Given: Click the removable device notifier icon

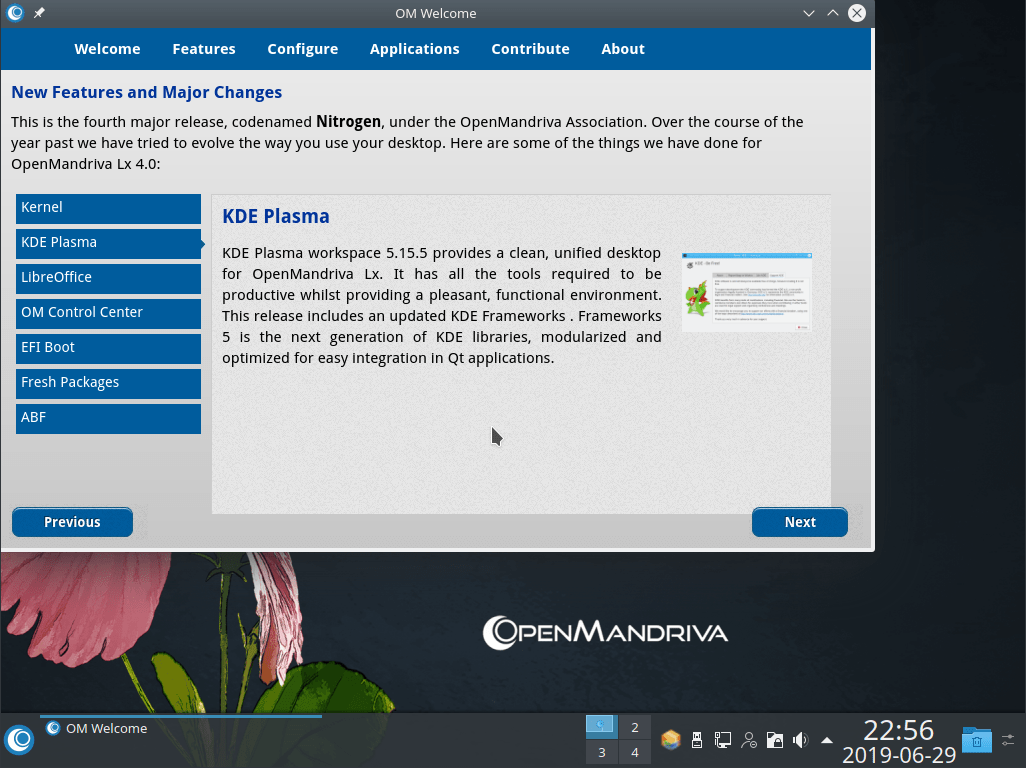Looking at the screenshot, I should pos(696,740).
